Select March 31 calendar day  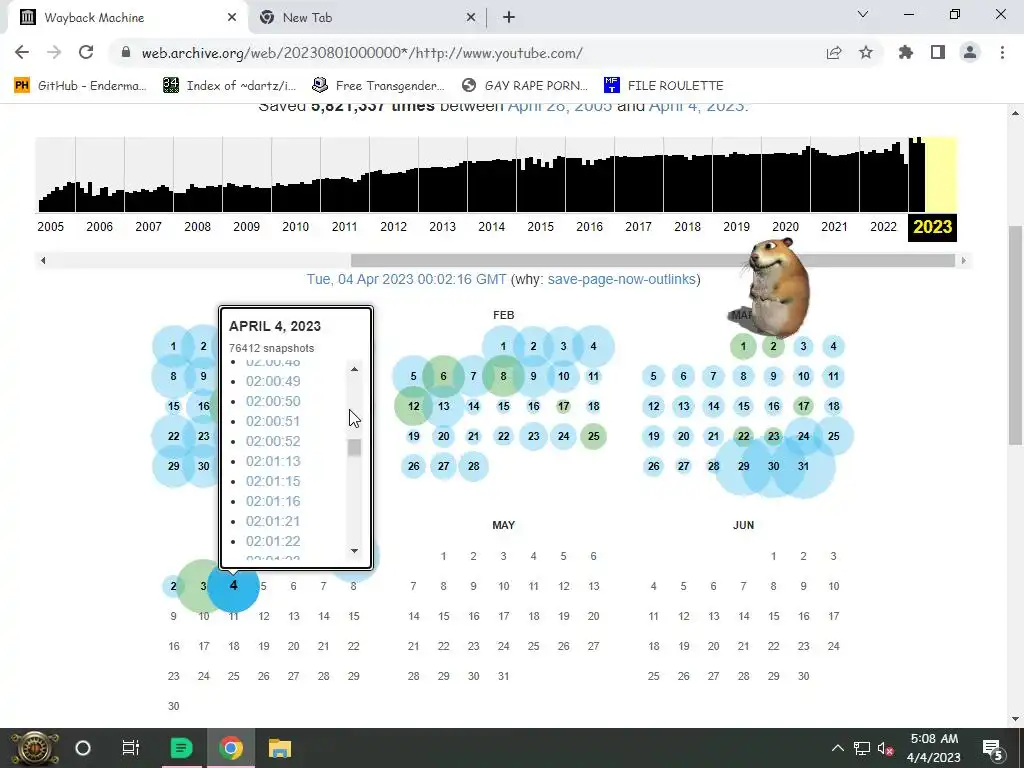click(803, 466)
